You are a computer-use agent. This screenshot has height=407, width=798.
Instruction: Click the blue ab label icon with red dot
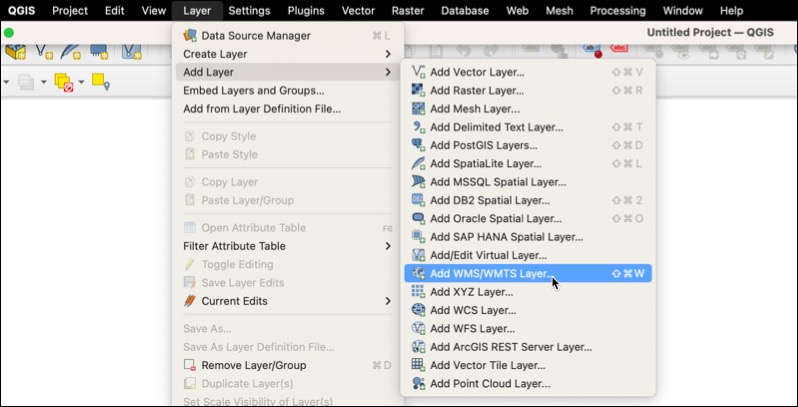[592, 50]
